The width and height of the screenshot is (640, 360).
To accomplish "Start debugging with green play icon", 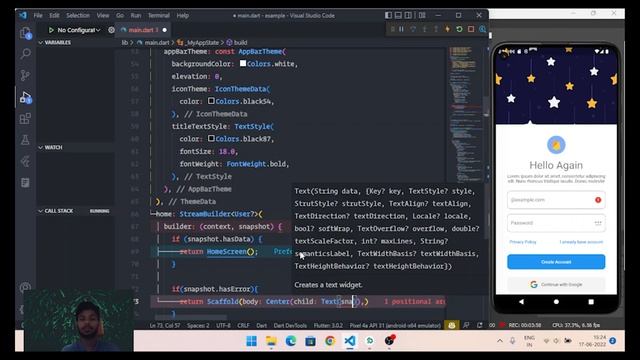I will pos(51,30).
